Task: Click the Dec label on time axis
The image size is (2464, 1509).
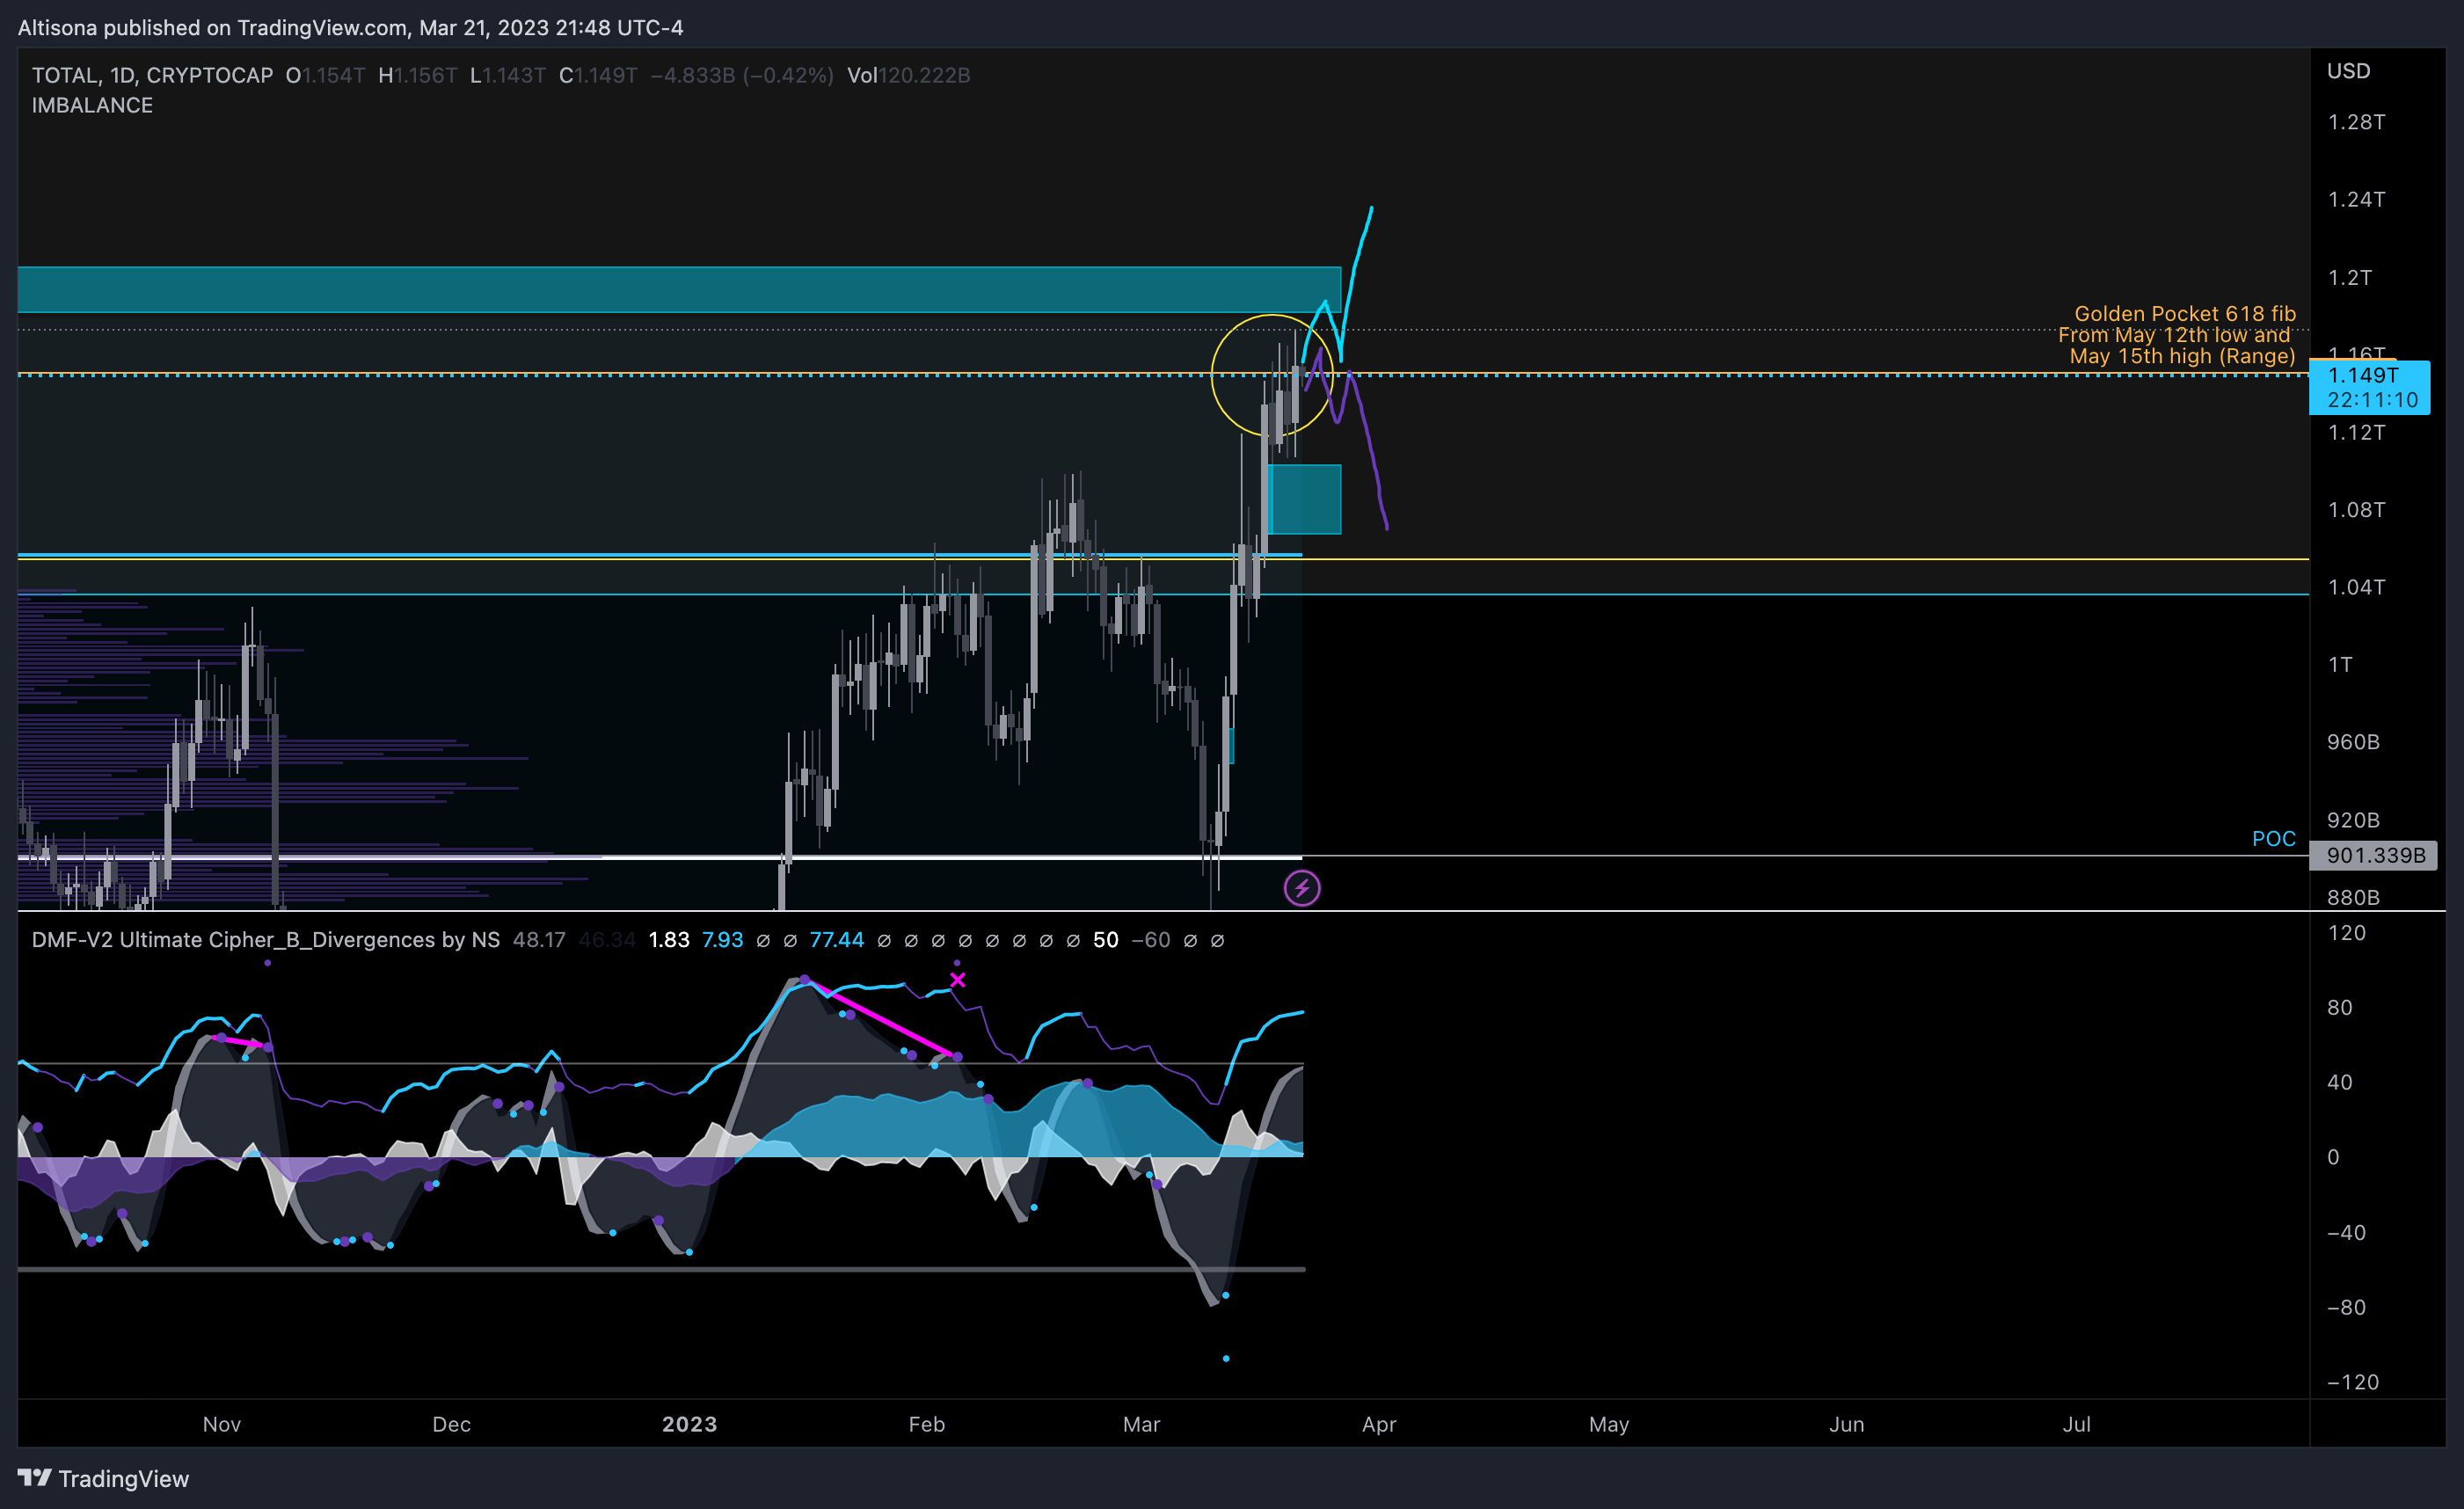Action: [451, 1424]
